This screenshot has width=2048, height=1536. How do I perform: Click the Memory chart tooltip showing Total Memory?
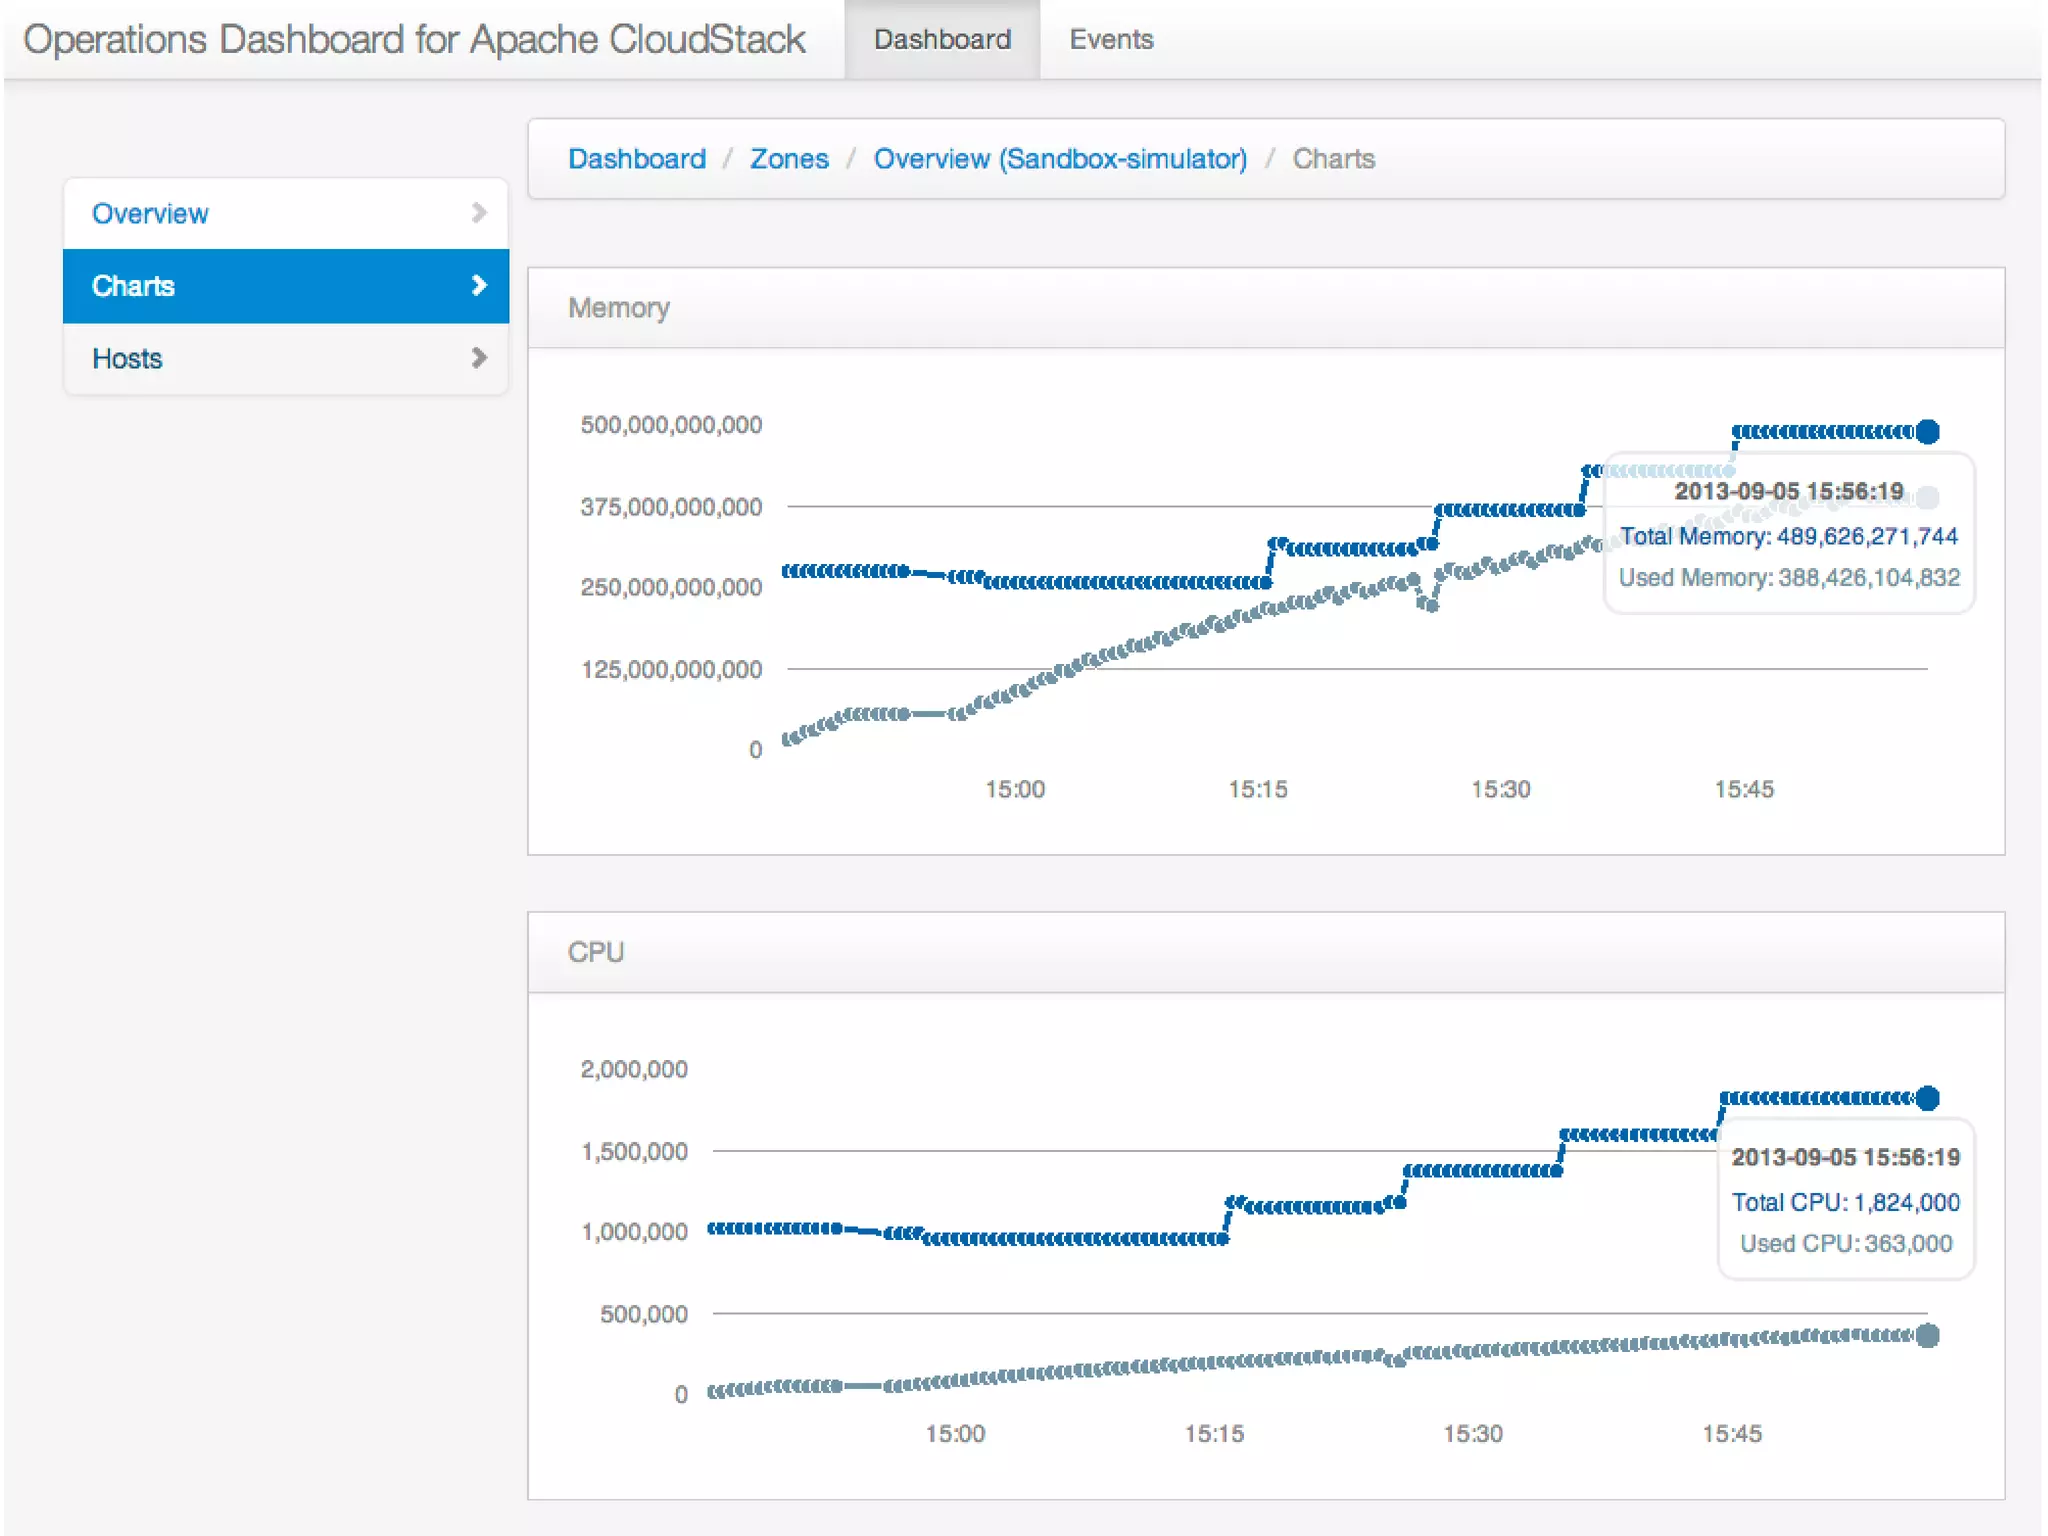(1787, 536)
